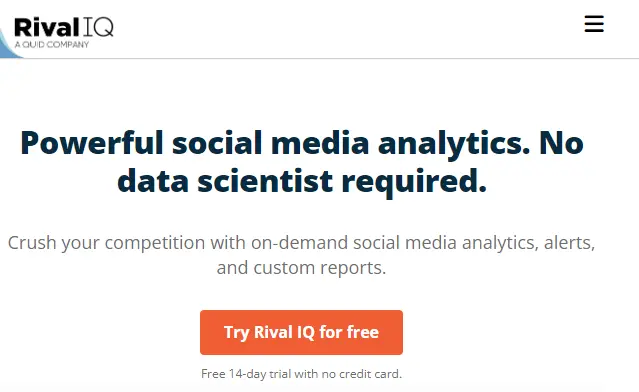Start trial via 'Try Rival IQ for free'
Image resolution: width=639 pixels, height=392 pixels.
click(301, 332)
